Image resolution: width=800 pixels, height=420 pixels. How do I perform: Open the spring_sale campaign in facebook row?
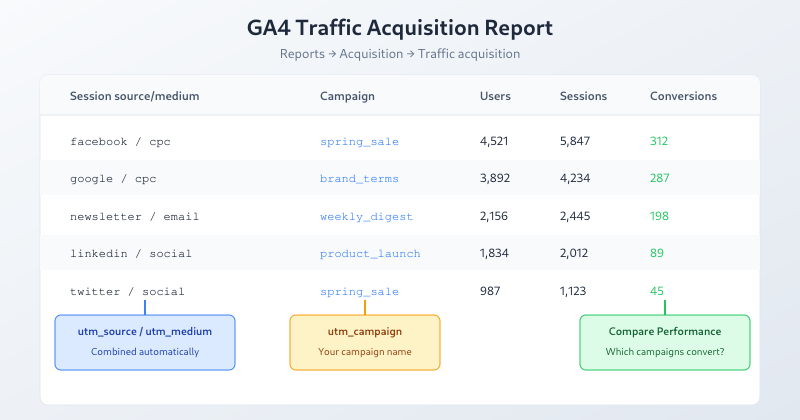pyautogui.click(x=359, y=142)
